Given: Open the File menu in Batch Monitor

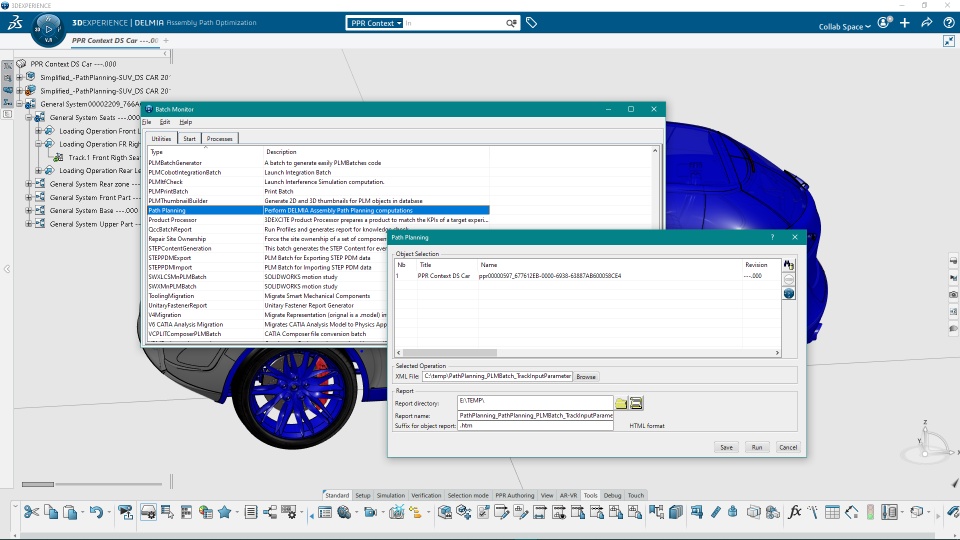Looking at the screenshot, I should coord(147,122).
